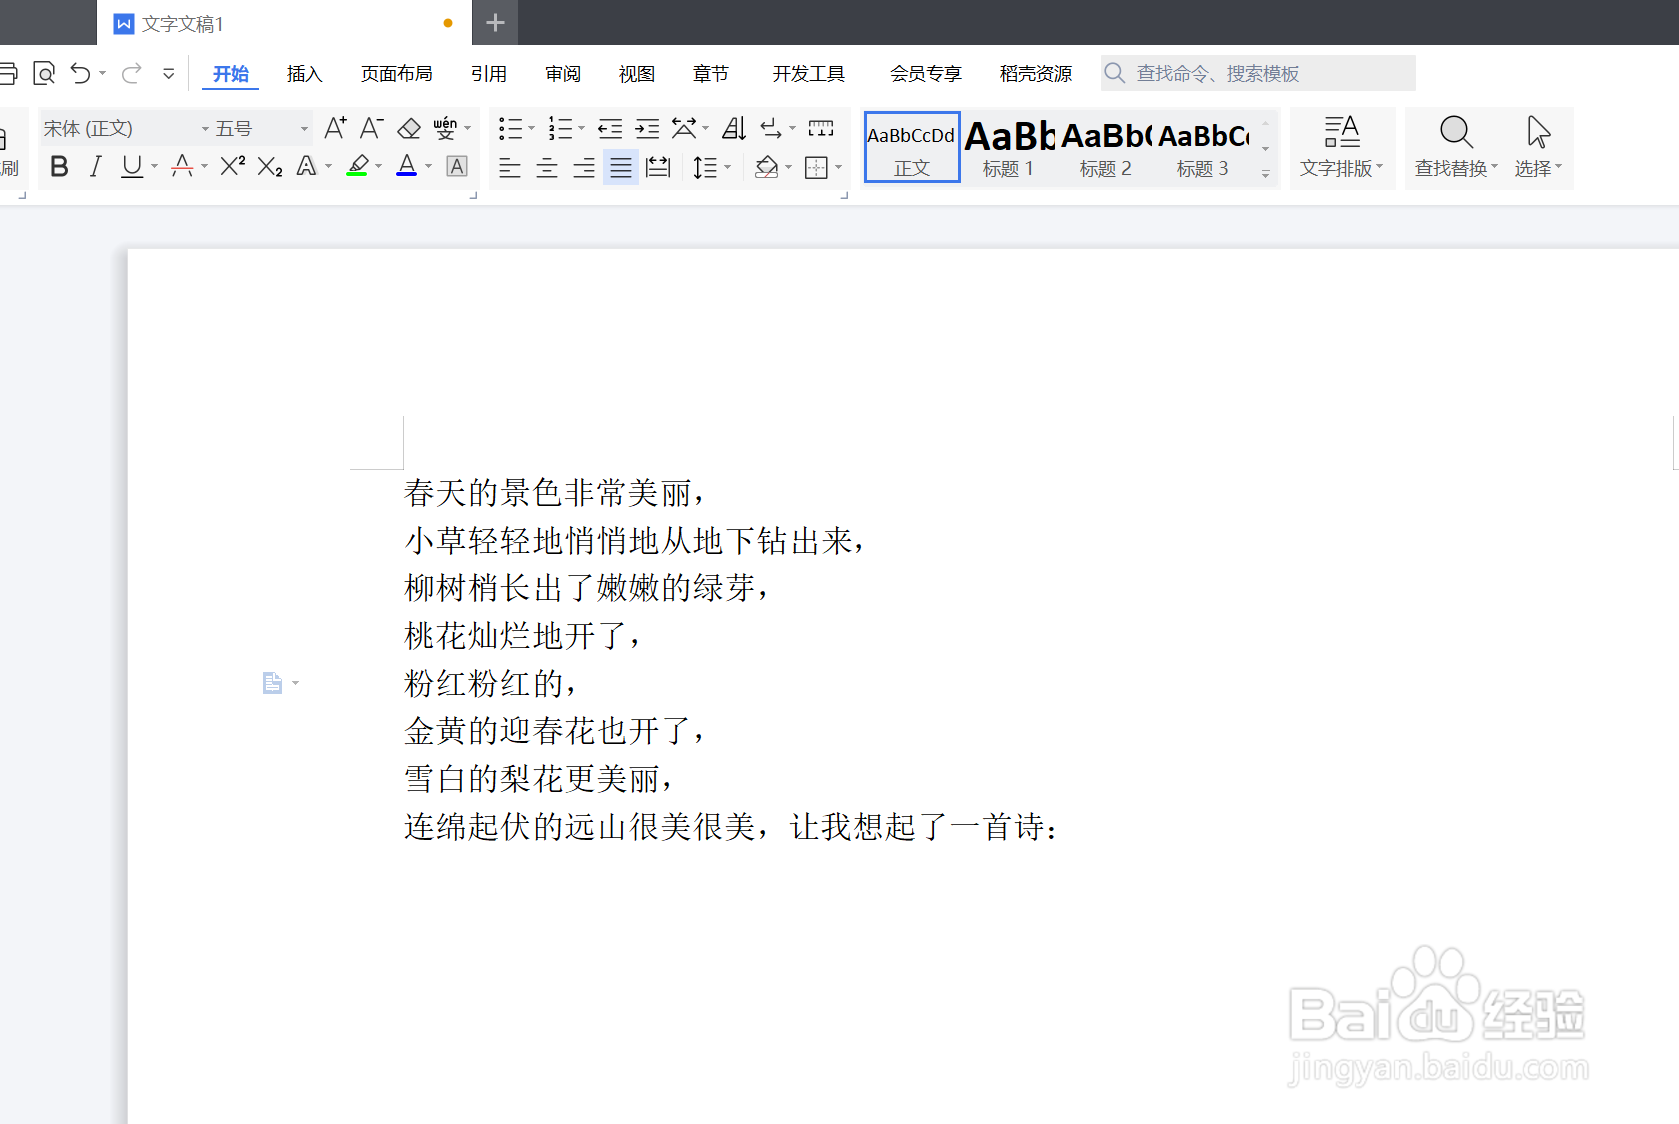Enable justified text alignment
Image resolution: width=1679 pixels, height=1124 pixels.
coord(620,167)
